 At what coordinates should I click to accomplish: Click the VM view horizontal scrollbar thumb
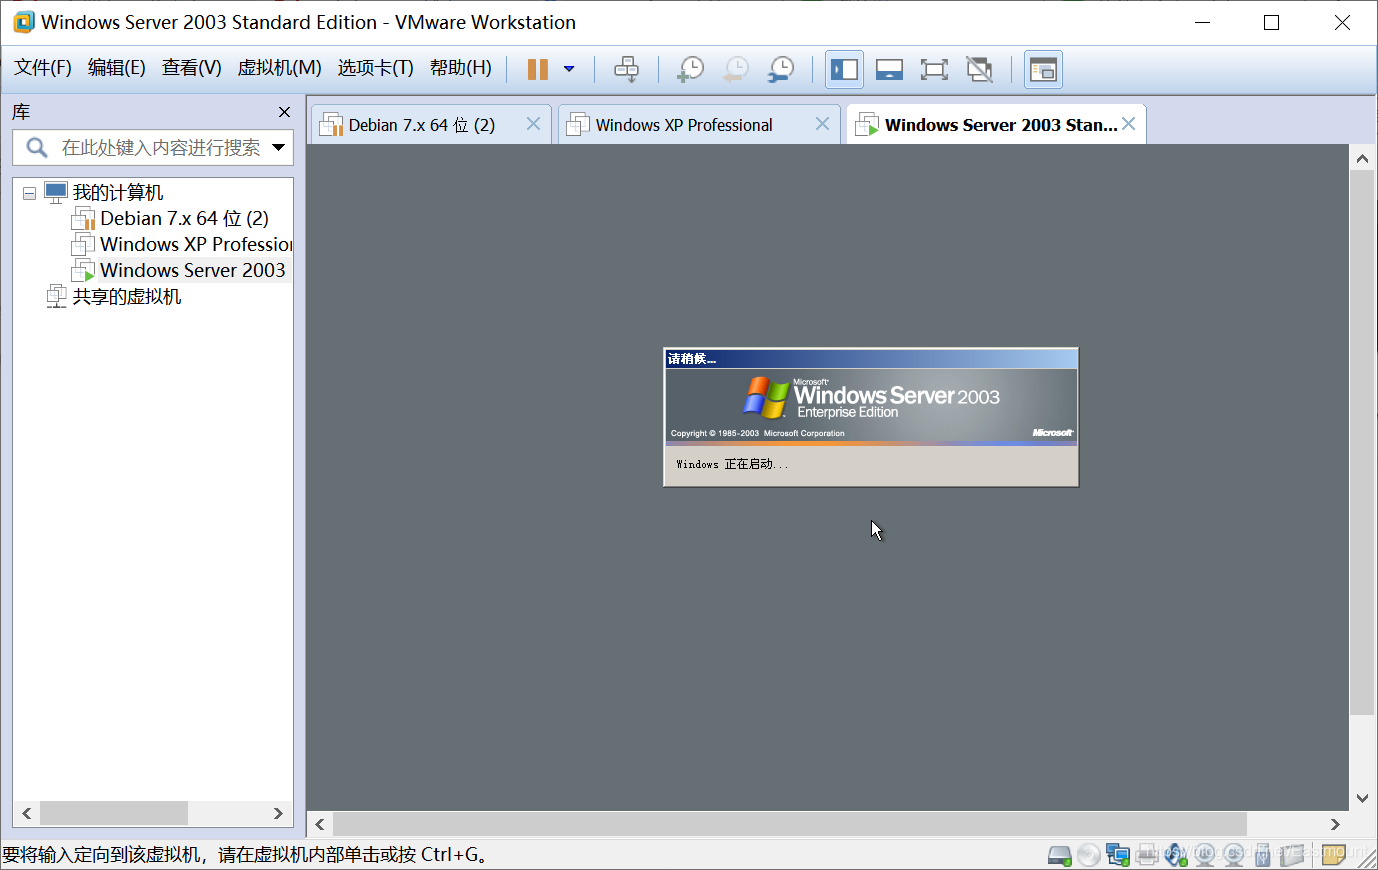tap(790, 824)
